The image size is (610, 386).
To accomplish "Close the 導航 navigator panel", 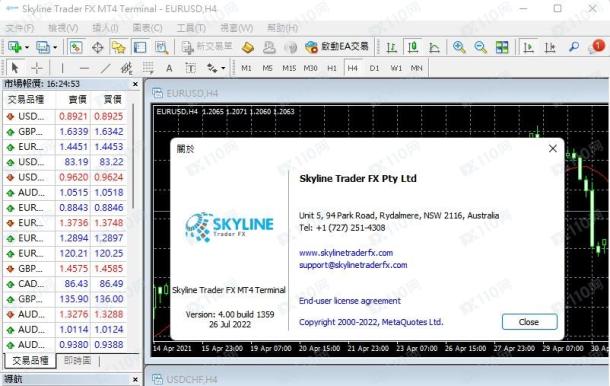I will coord(135,379).
